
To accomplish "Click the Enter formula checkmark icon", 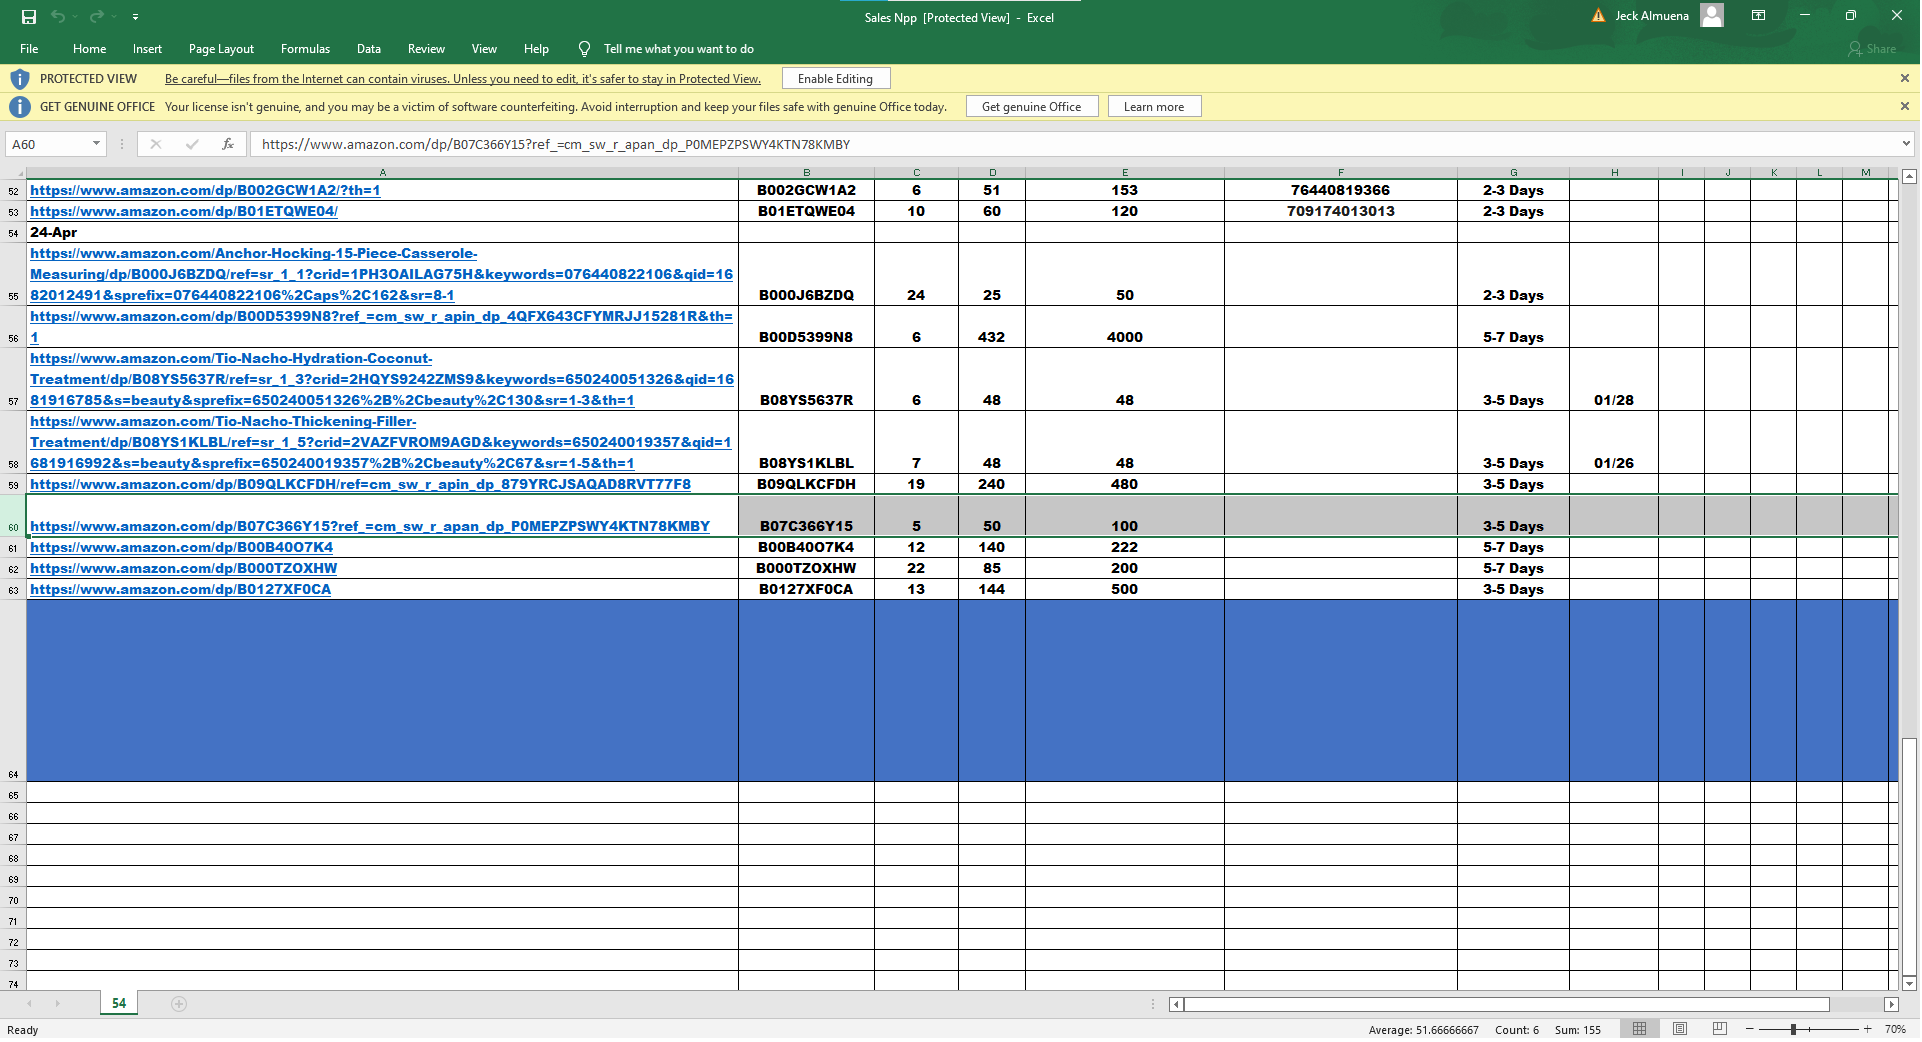I will point(192,145).
